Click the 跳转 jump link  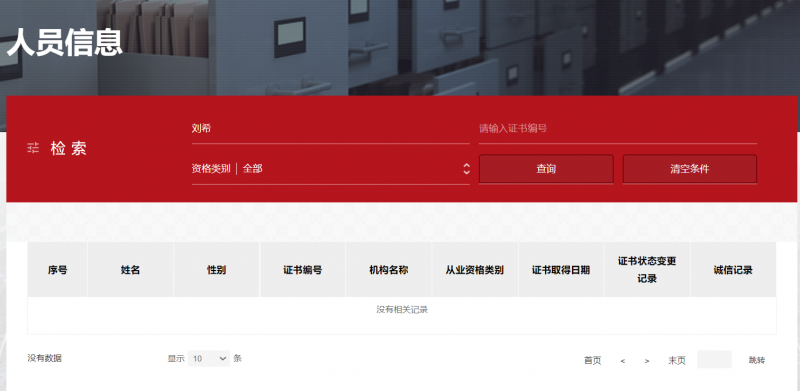[757, 360]
